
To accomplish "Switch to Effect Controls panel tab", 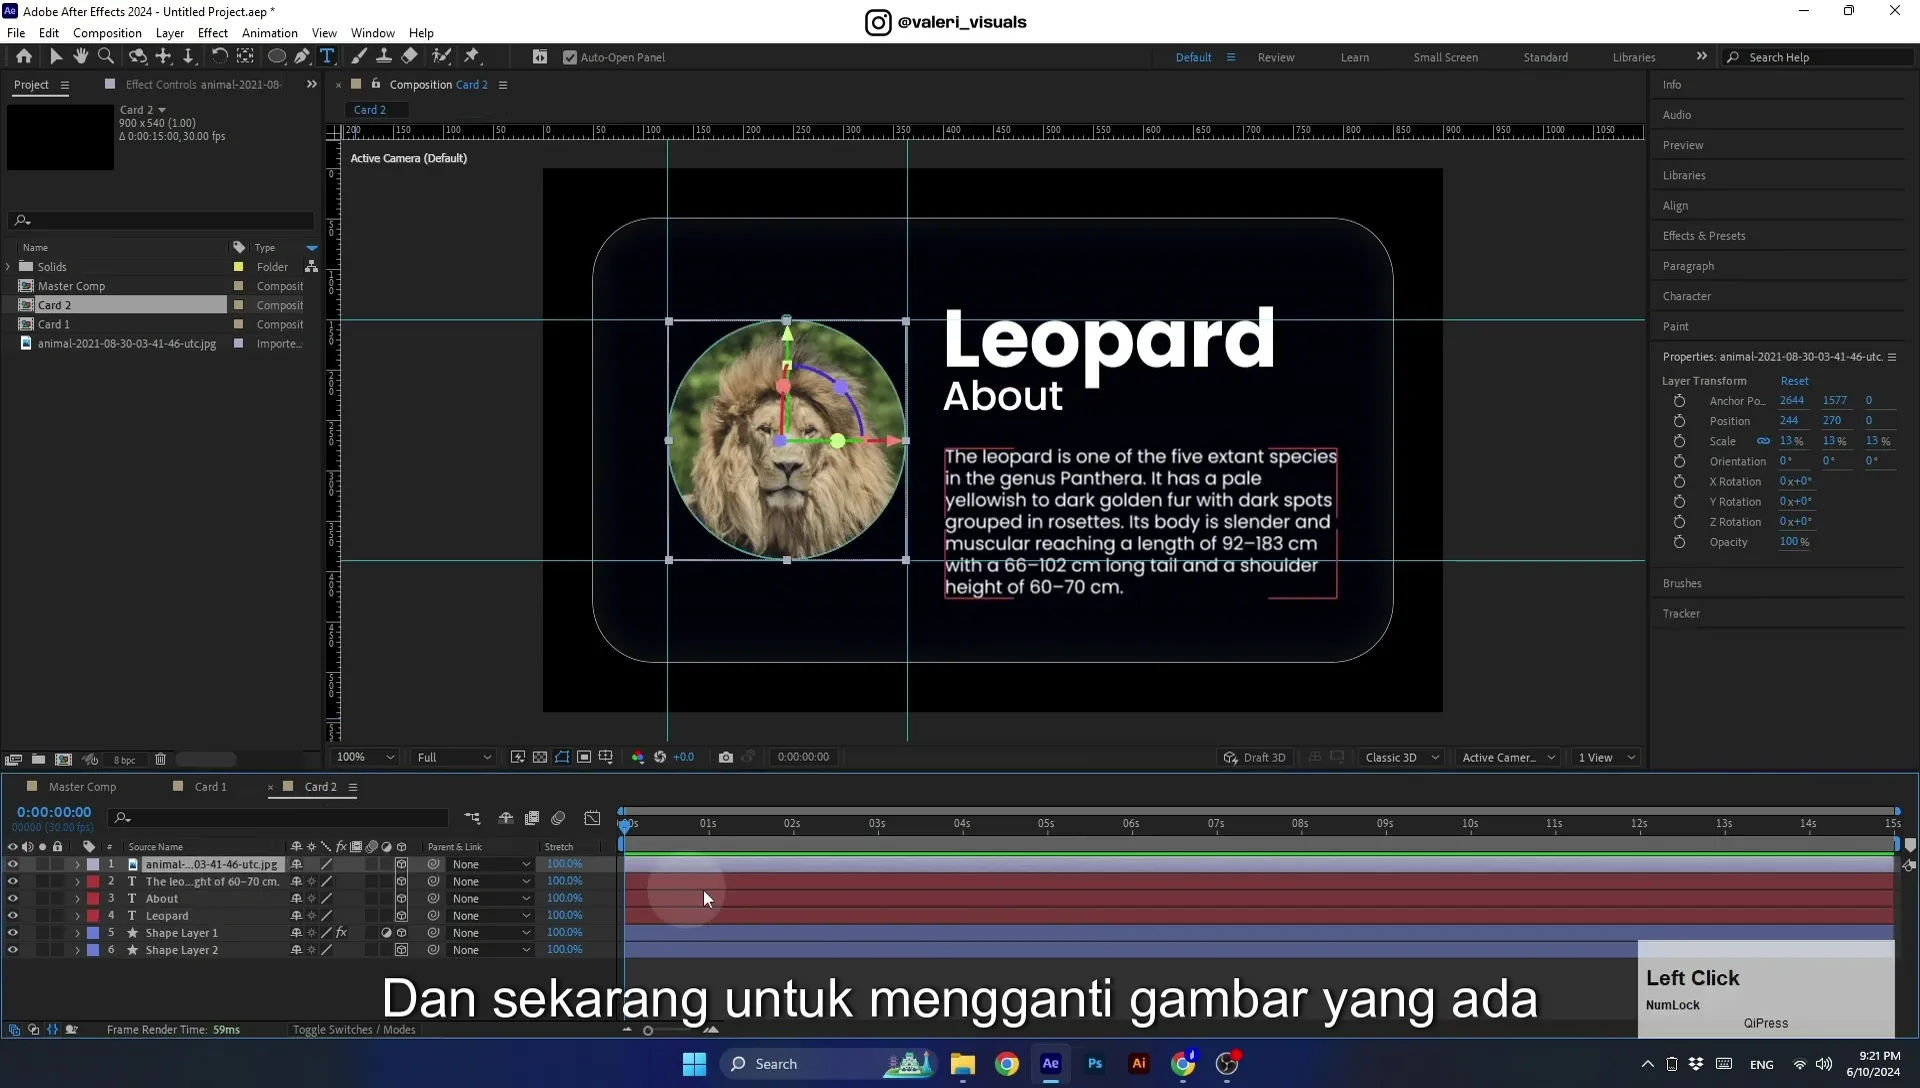I will [x=202, y=85].
